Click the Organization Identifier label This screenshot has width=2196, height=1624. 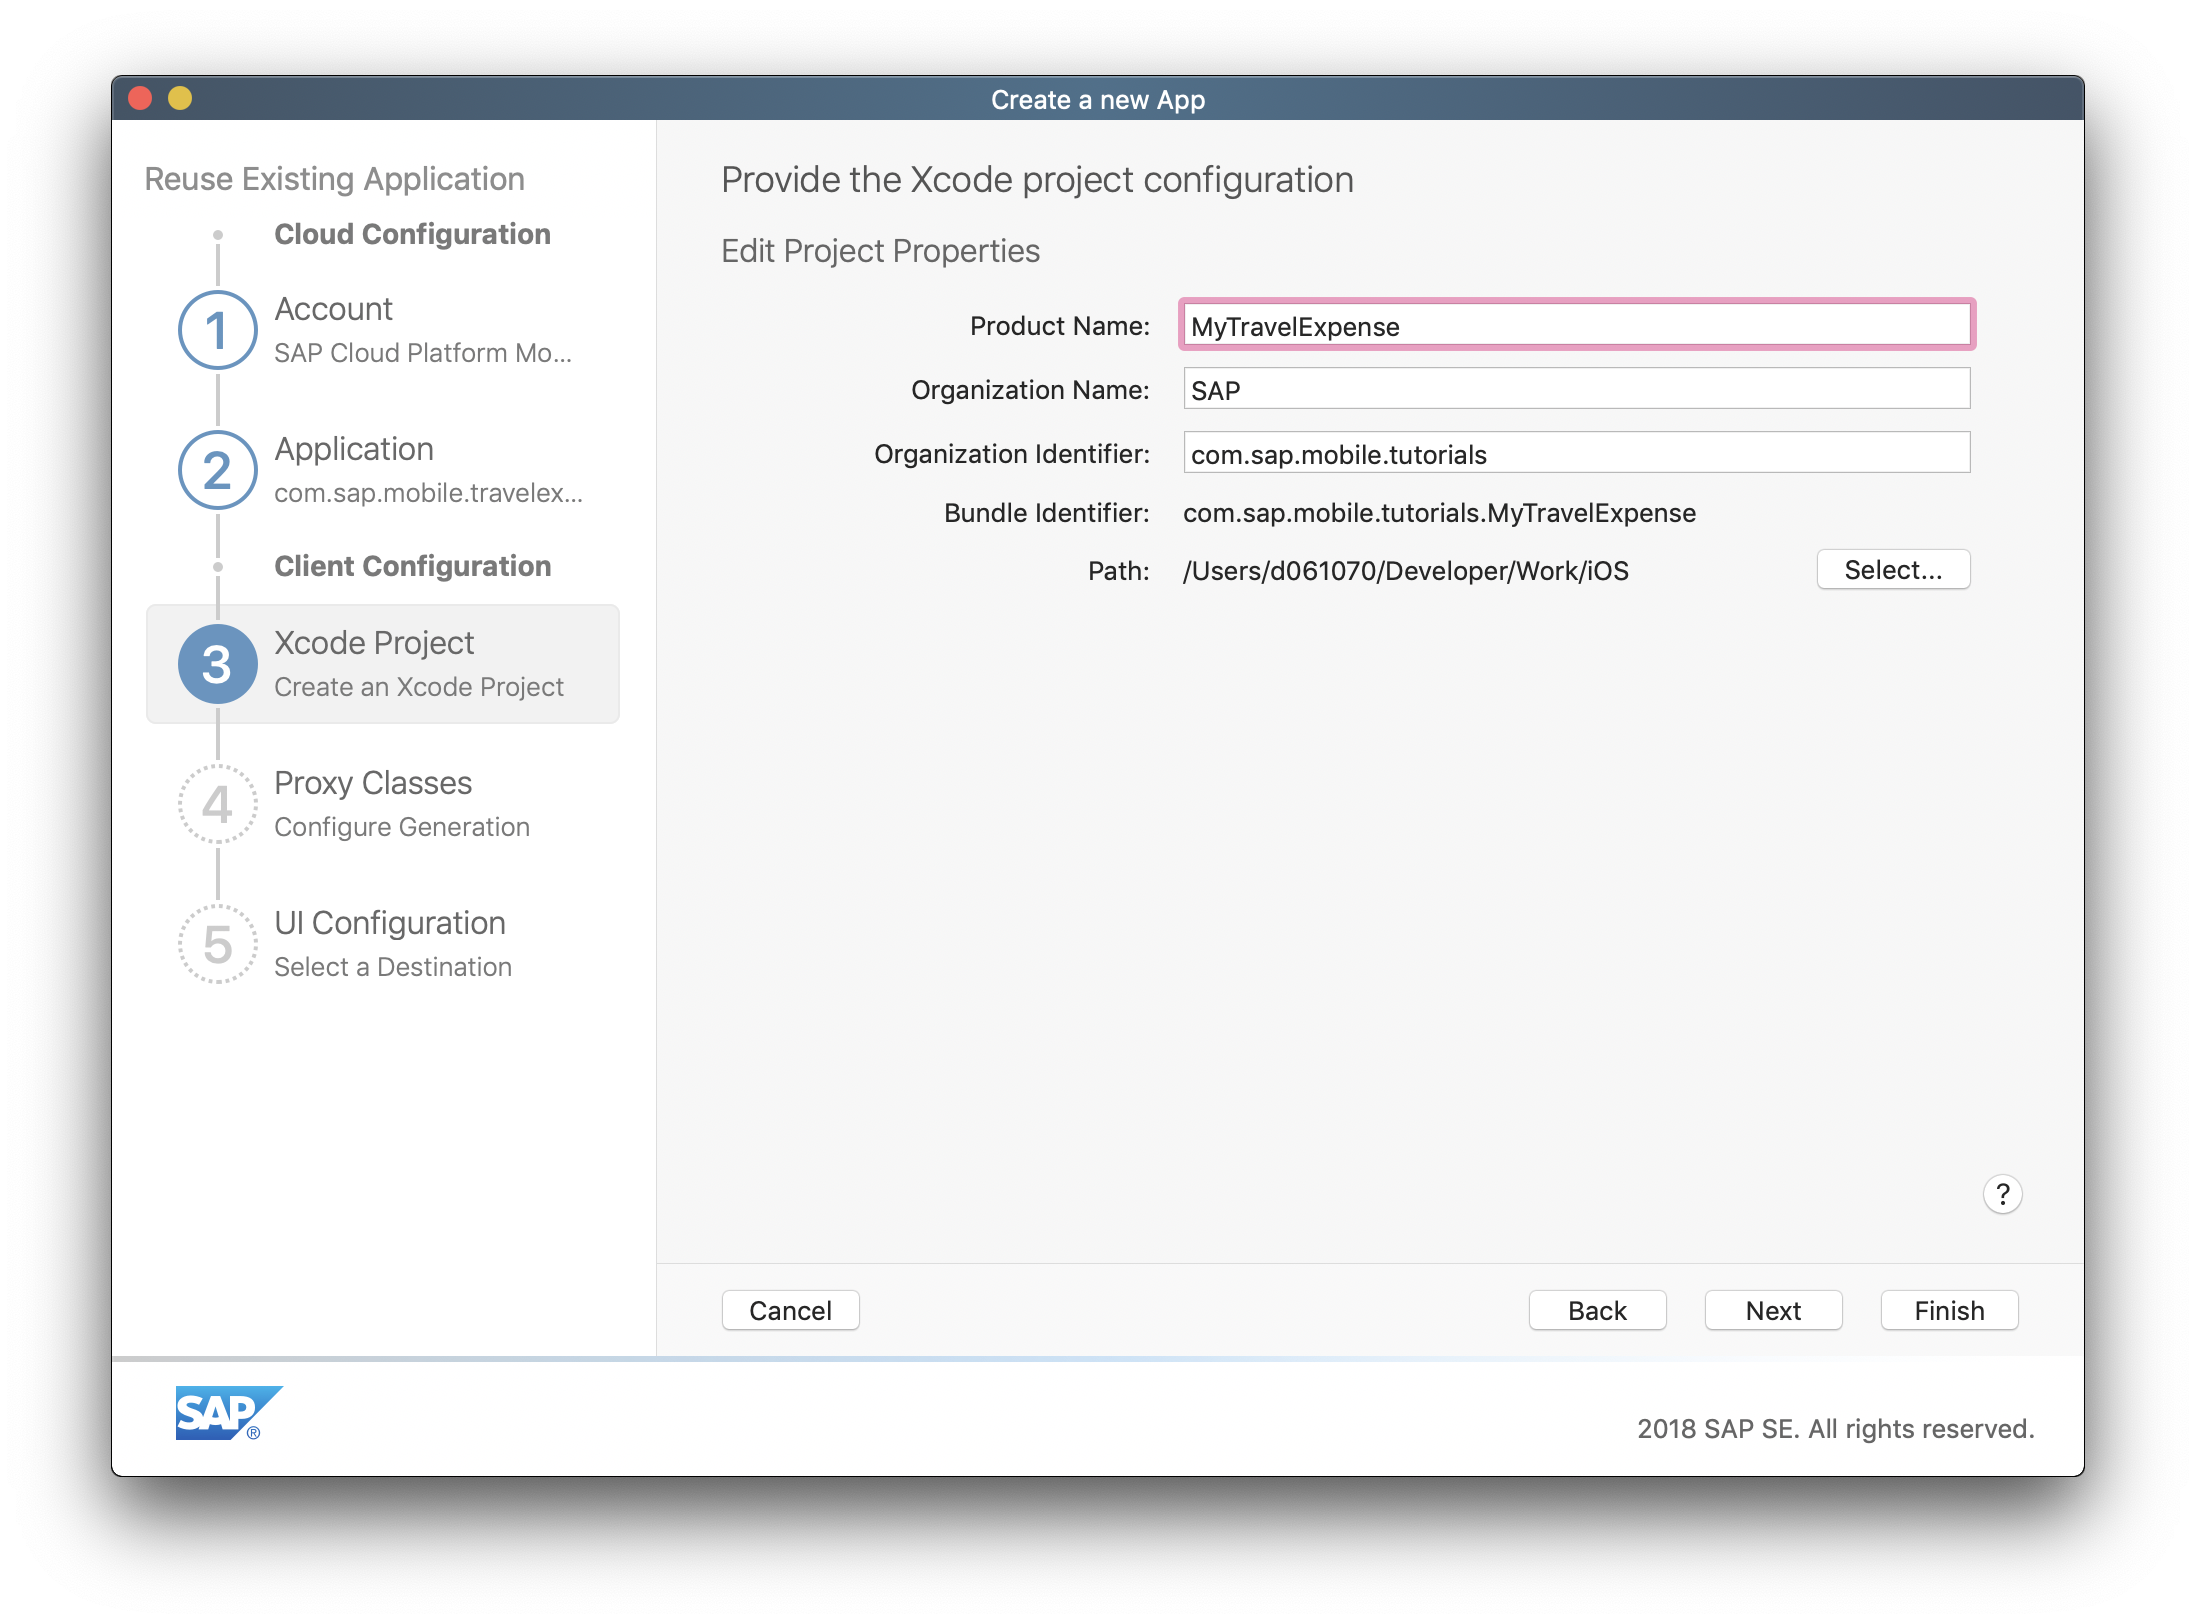1011,454
